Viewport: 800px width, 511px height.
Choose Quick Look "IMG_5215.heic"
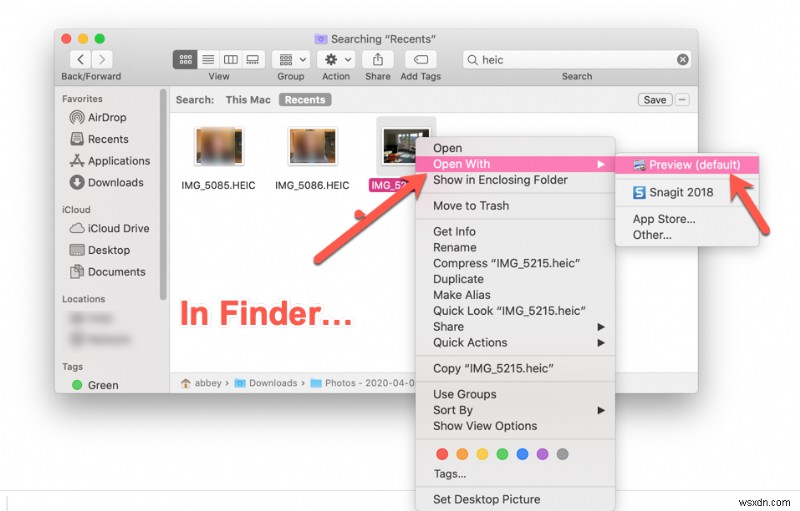point(515,311)
